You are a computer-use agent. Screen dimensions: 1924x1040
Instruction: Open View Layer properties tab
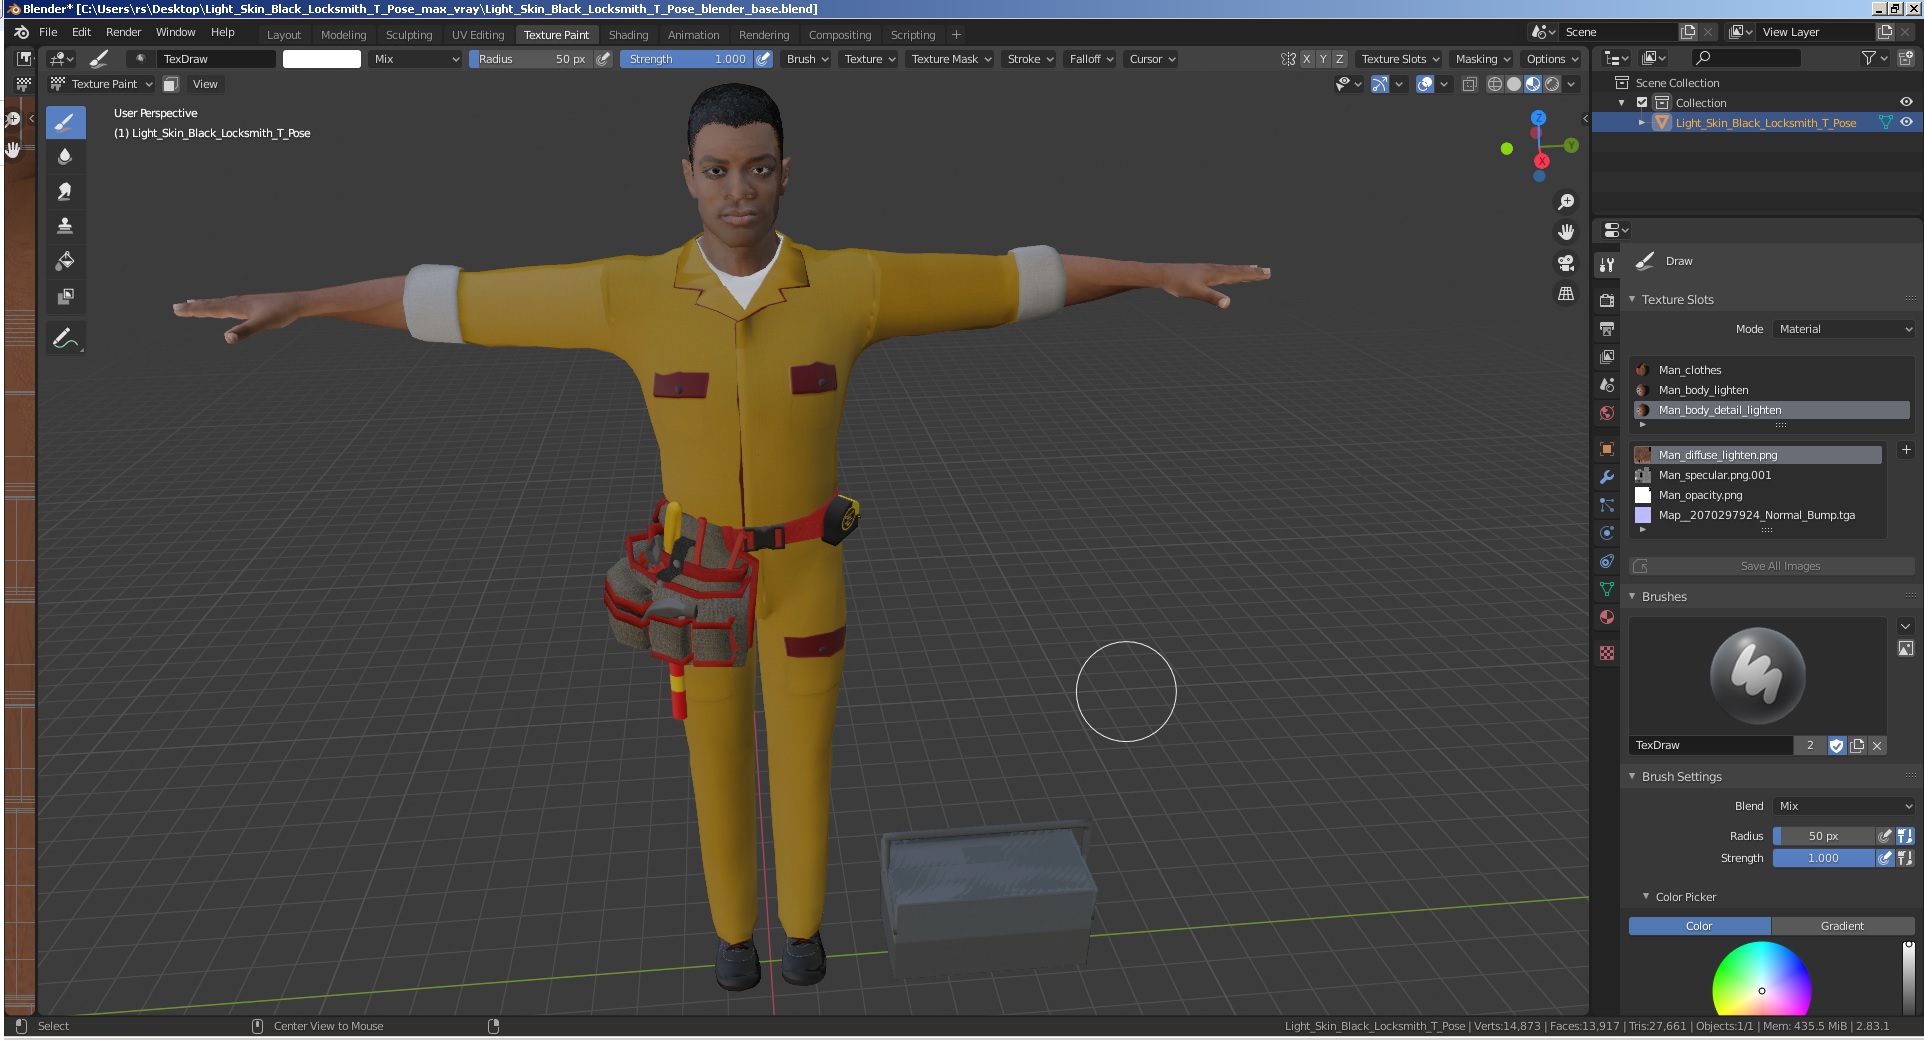tap(1607, 357)
